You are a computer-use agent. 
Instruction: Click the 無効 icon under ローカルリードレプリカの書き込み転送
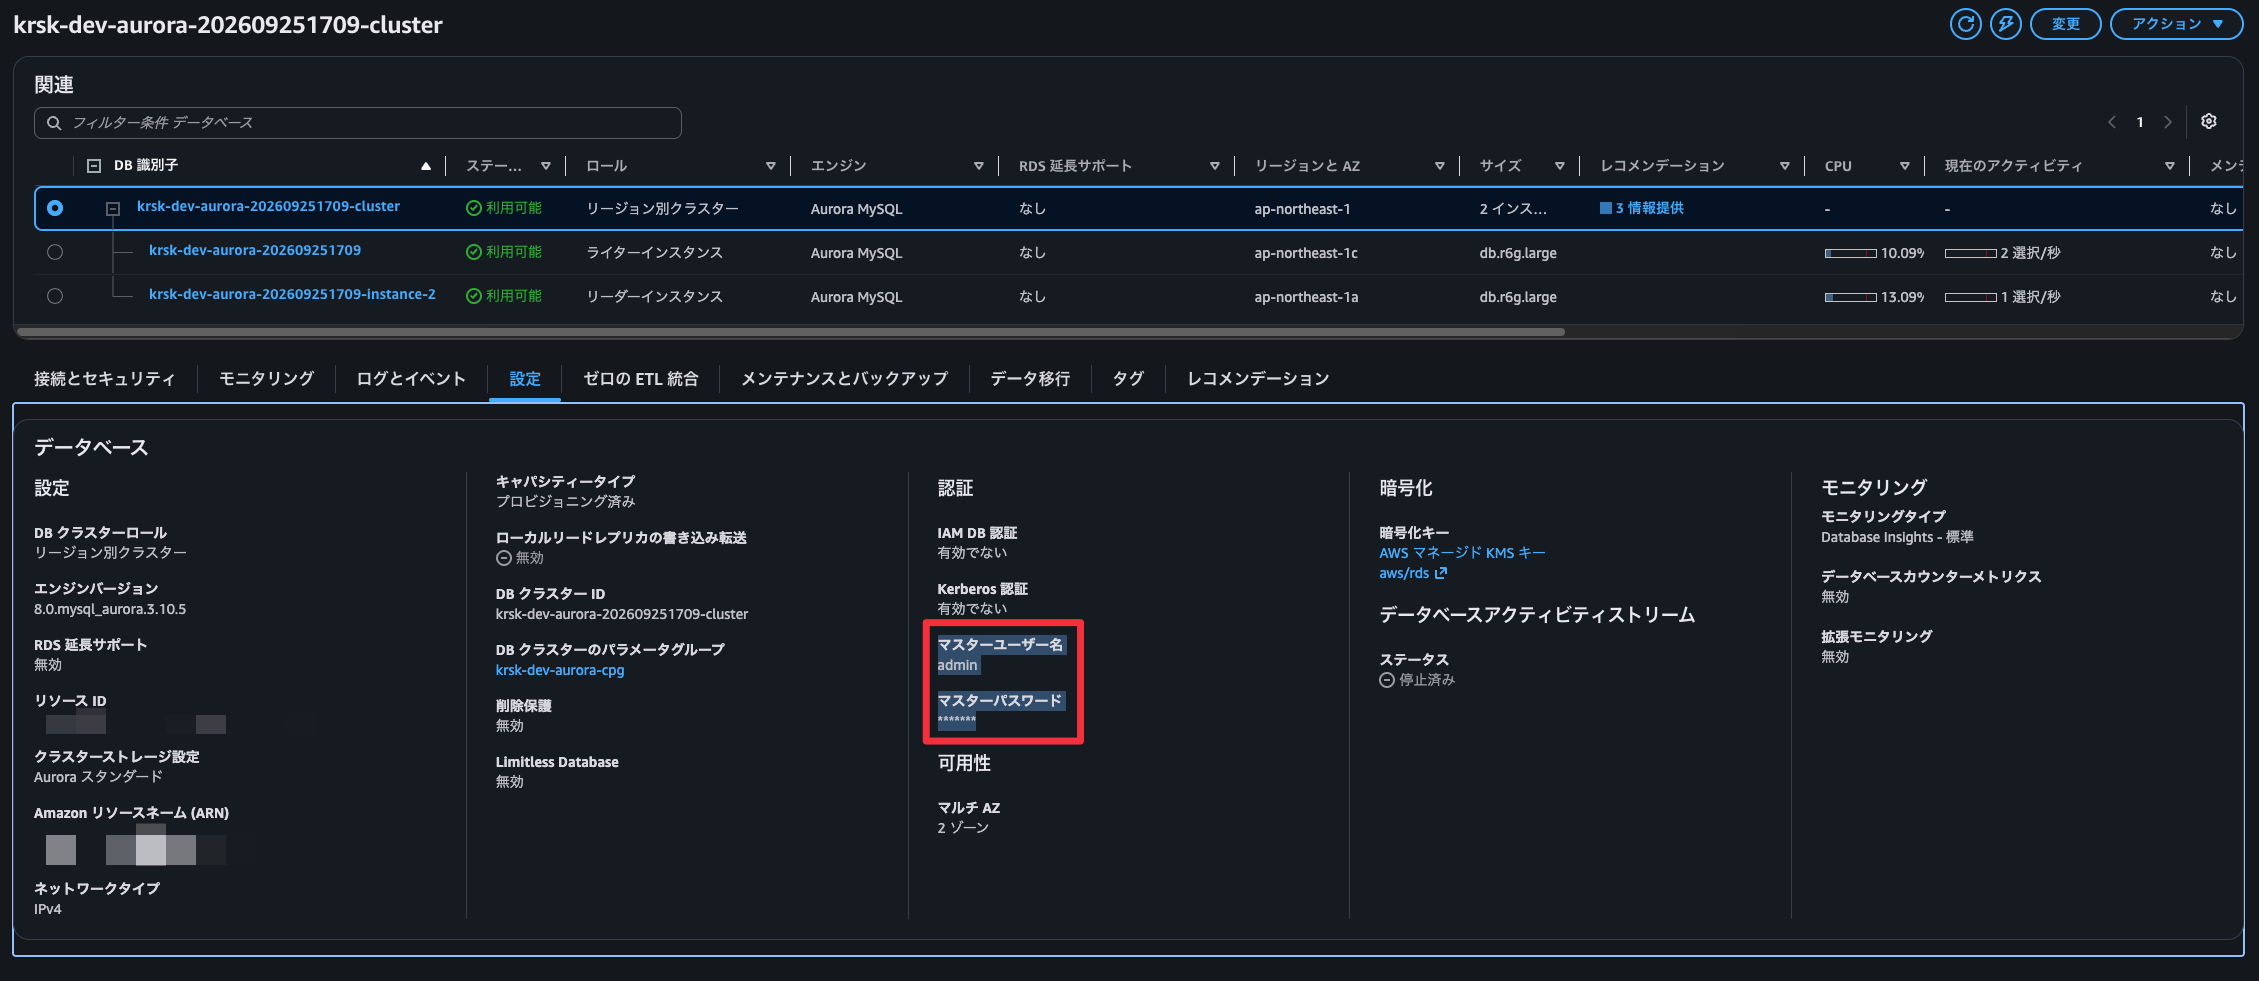click(504, 558)
